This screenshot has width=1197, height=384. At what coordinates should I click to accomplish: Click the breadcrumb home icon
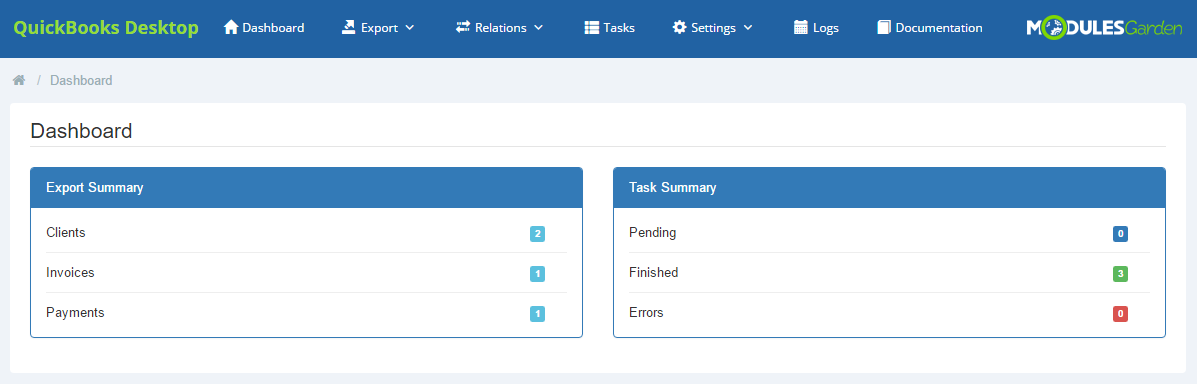click(x=19, y=80)
